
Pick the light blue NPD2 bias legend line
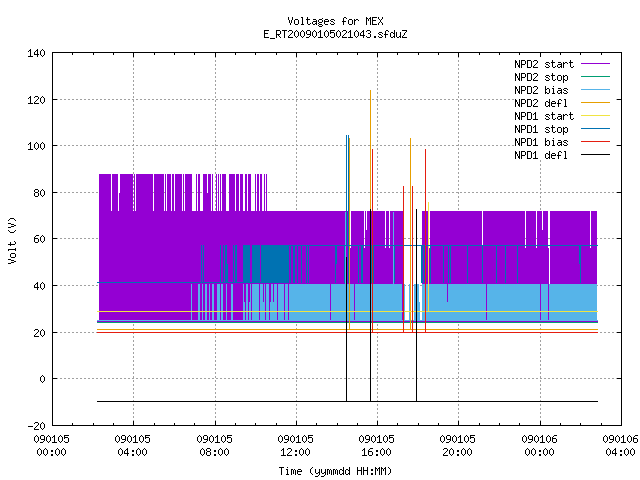pos(595,89)
